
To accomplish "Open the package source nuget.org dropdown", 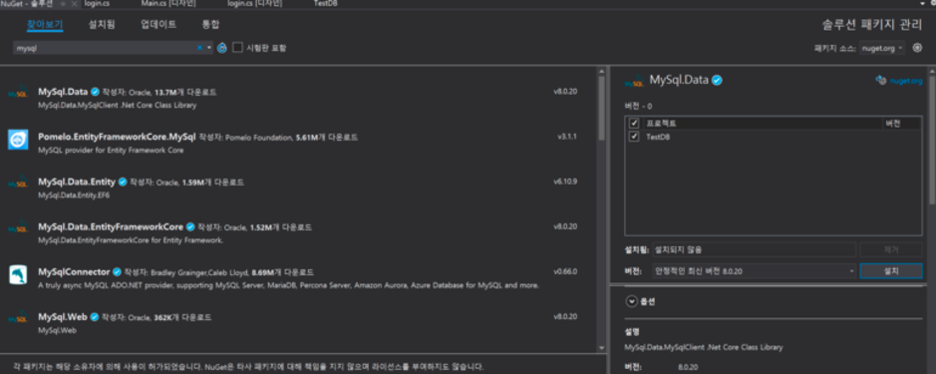I will [x=882, y=48].
